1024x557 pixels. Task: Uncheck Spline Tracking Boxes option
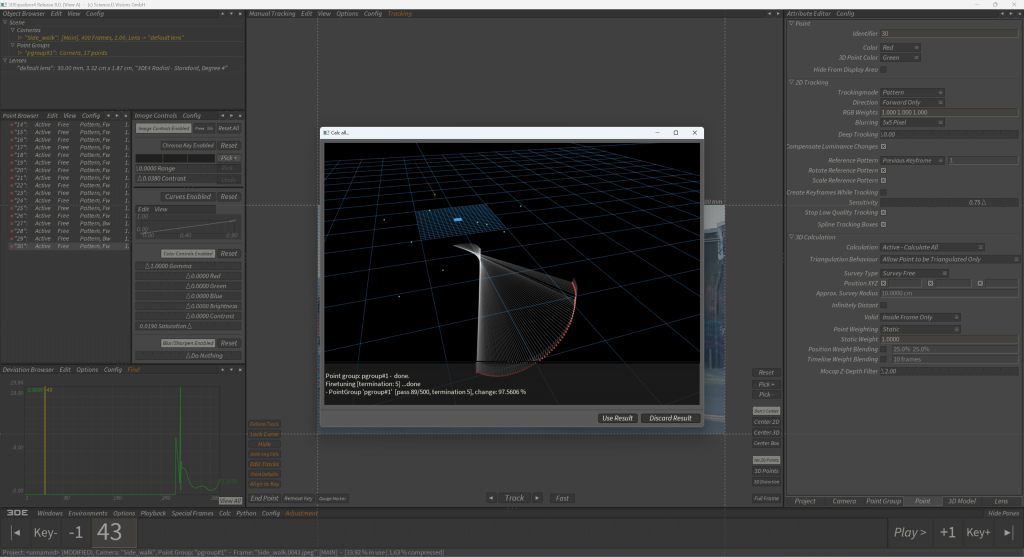(x=883, y=223)
